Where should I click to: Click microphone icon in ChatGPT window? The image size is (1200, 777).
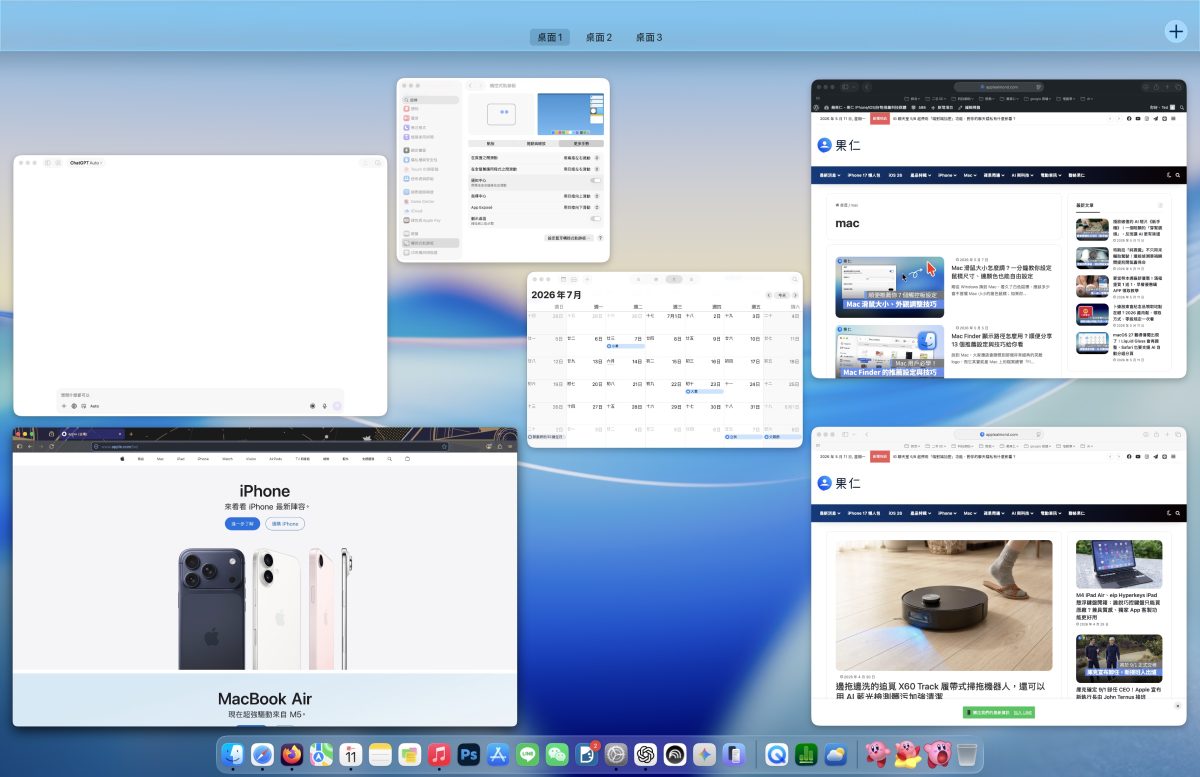(x=324, y=406)
